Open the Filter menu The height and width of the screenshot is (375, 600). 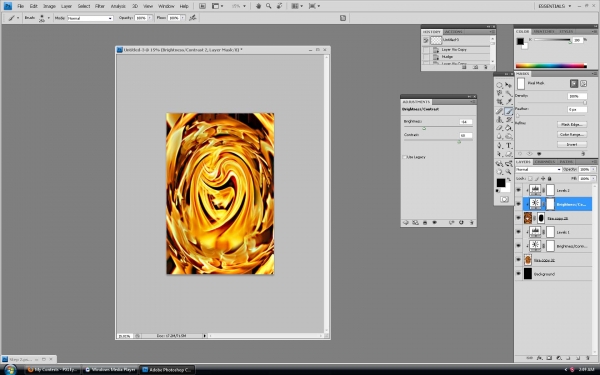100,6
